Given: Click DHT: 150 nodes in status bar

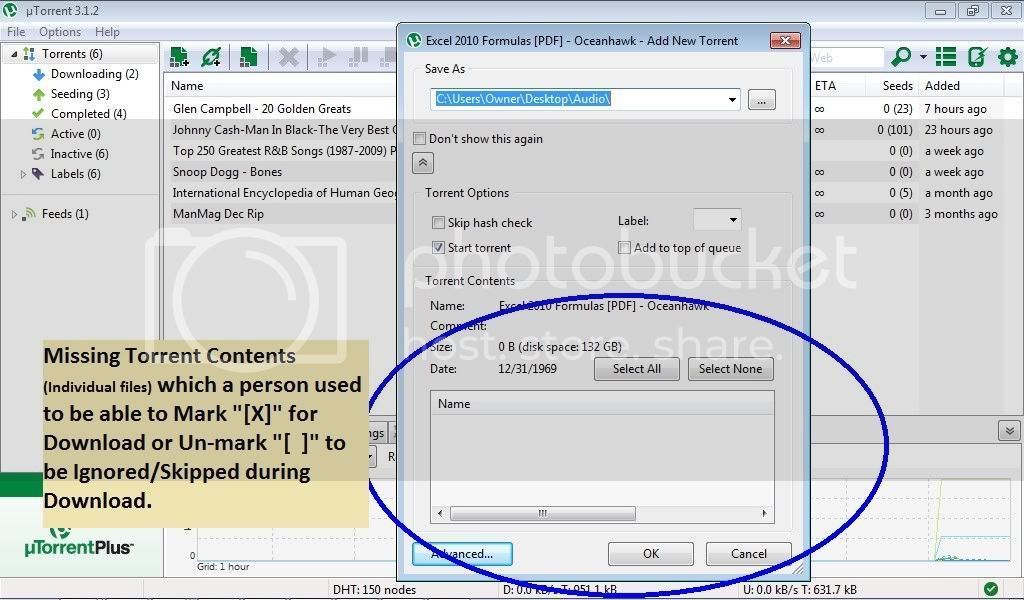Looking at the screenshot, I should click(x=374, y=590).
